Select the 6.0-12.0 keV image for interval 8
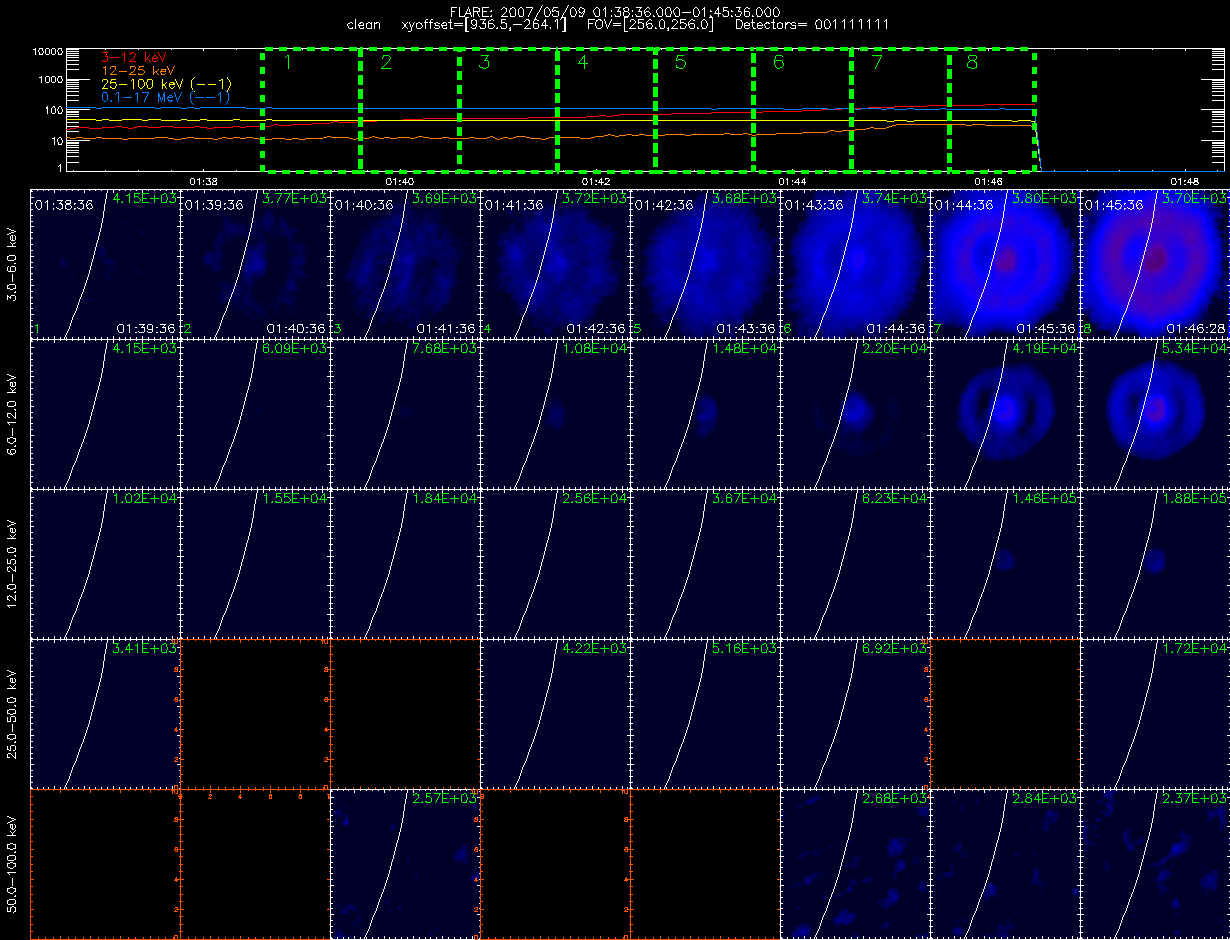This screenshot has width=1230, height=940. (1155, 413)
